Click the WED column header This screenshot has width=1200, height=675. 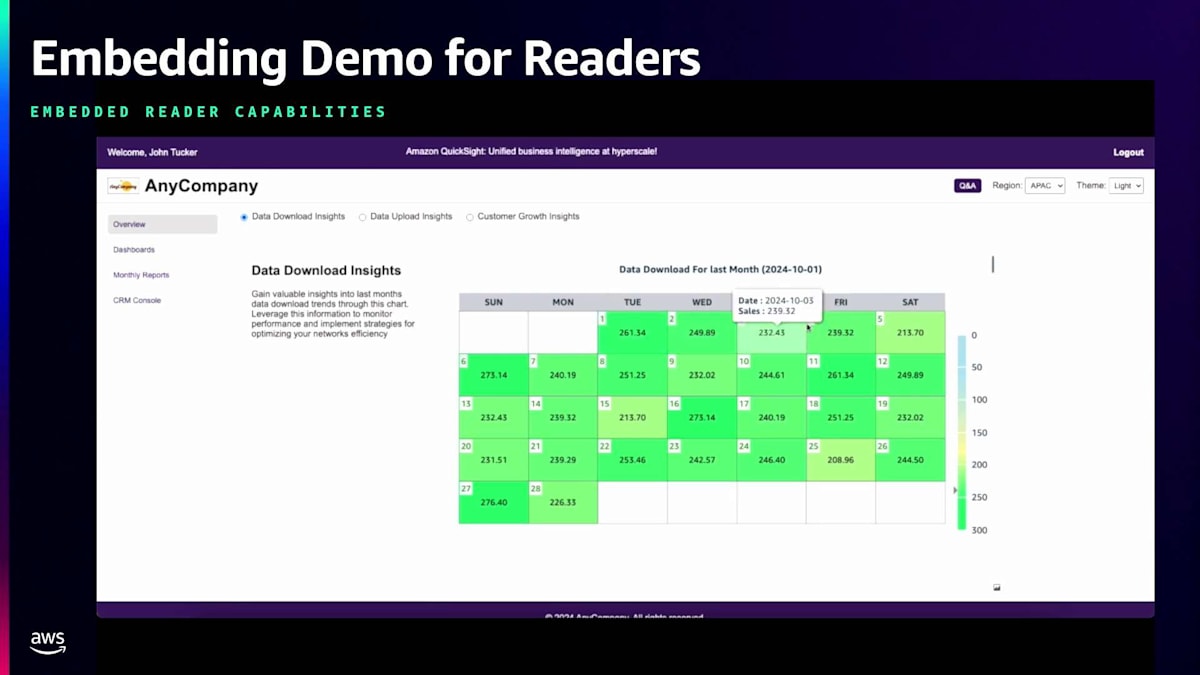tap(702, 302)
